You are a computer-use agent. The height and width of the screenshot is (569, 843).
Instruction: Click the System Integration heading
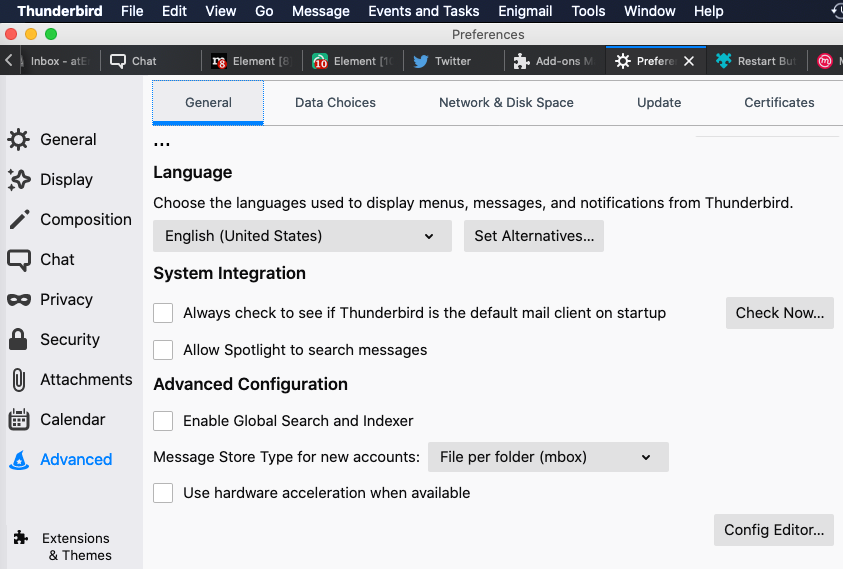[x=230, y=273]
